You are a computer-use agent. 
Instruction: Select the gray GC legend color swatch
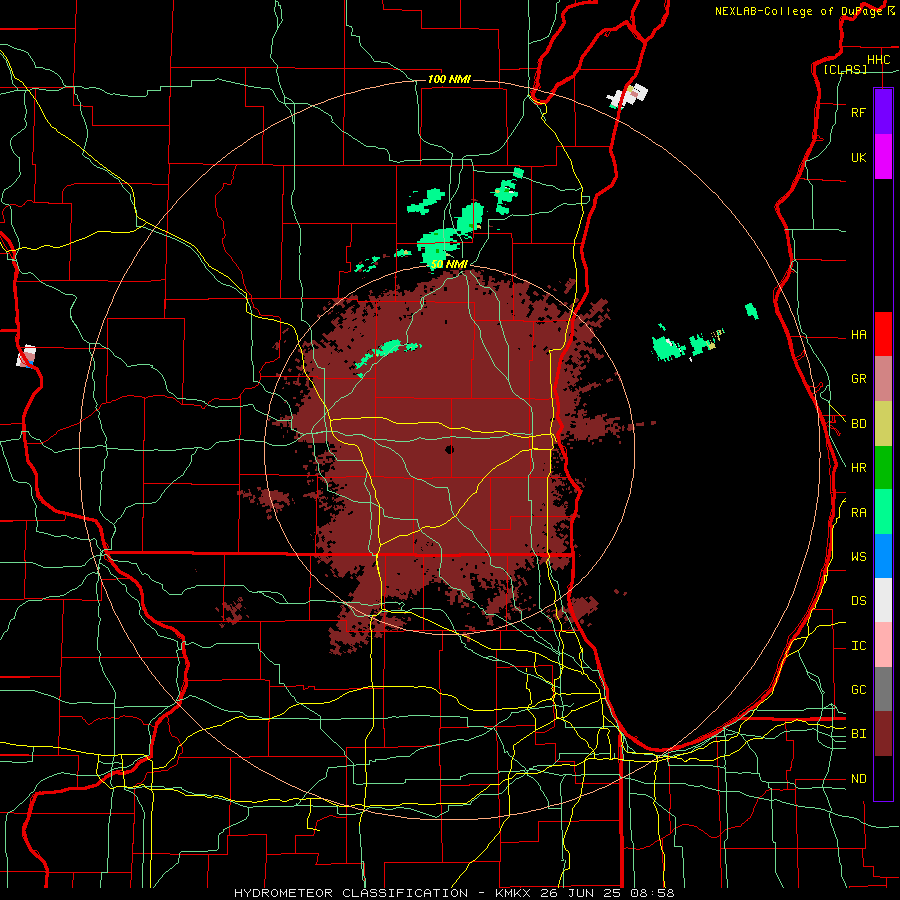(883, 689)
